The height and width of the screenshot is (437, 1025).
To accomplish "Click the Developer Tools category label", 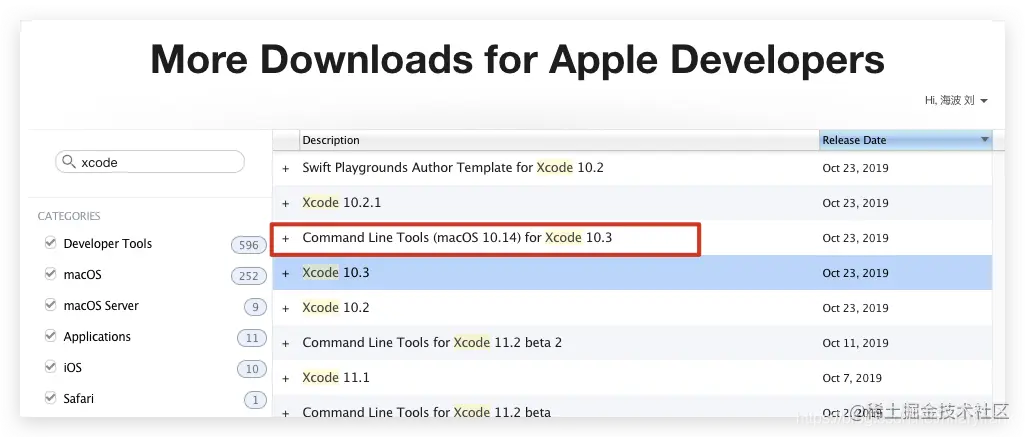I will (x=108, y=244).
